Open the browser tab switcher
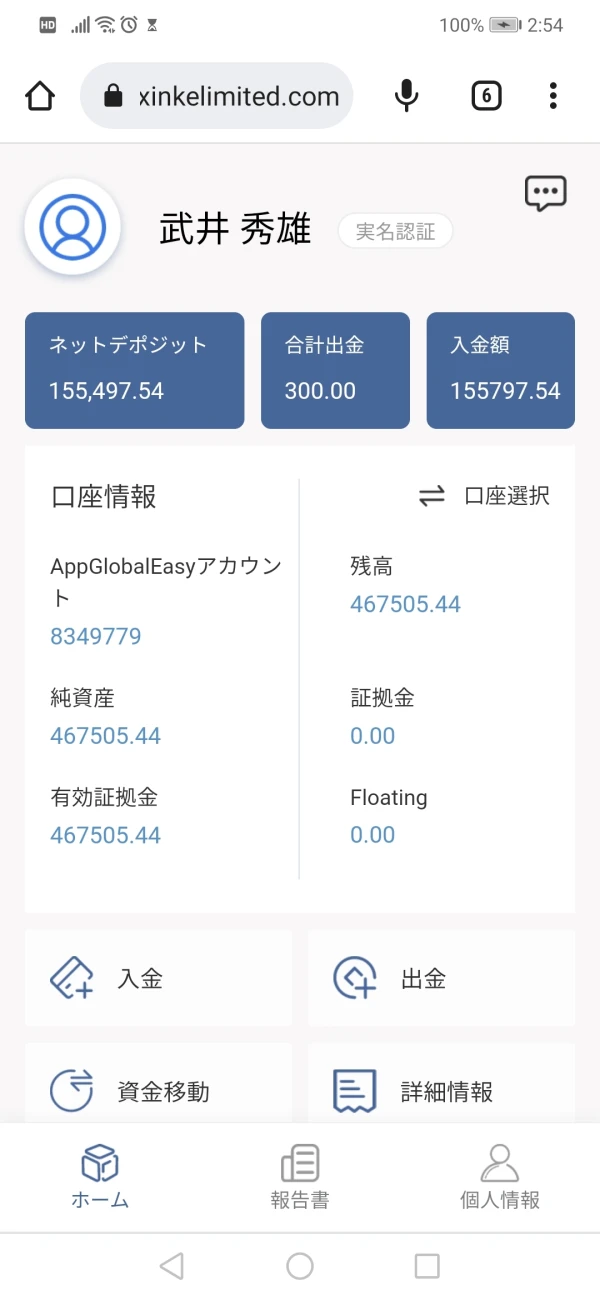The height and width of the screenshot is (1300, 600). pyautogui.click(x=486, y=96)
